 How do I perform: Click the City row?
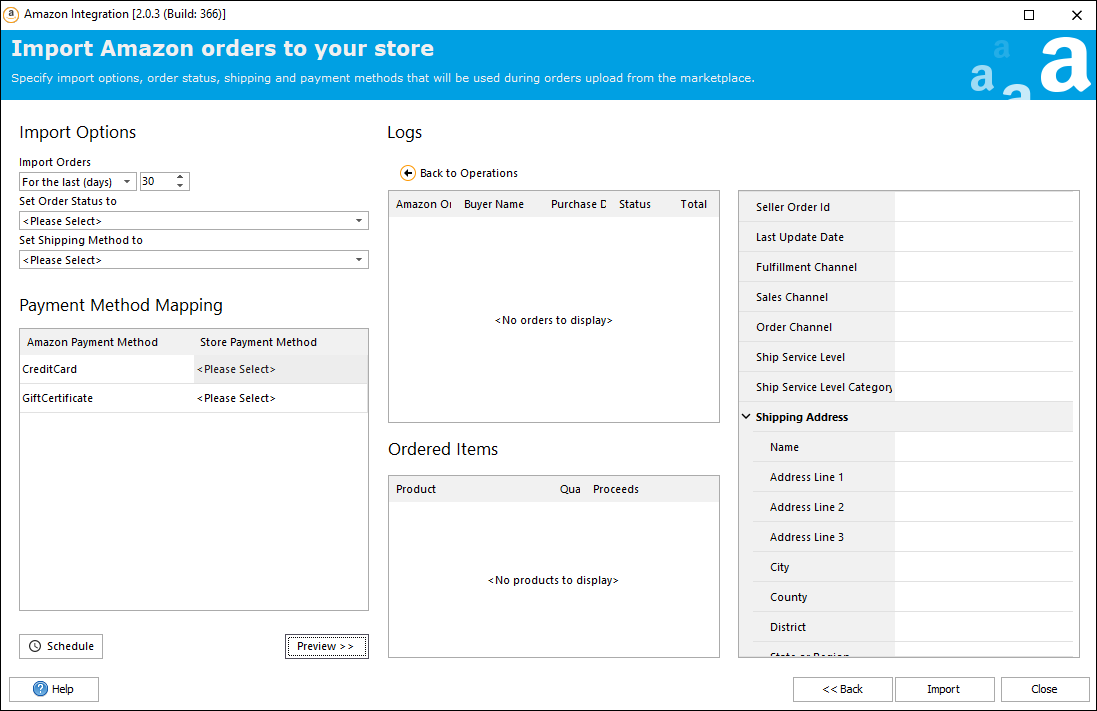point(913,568)
